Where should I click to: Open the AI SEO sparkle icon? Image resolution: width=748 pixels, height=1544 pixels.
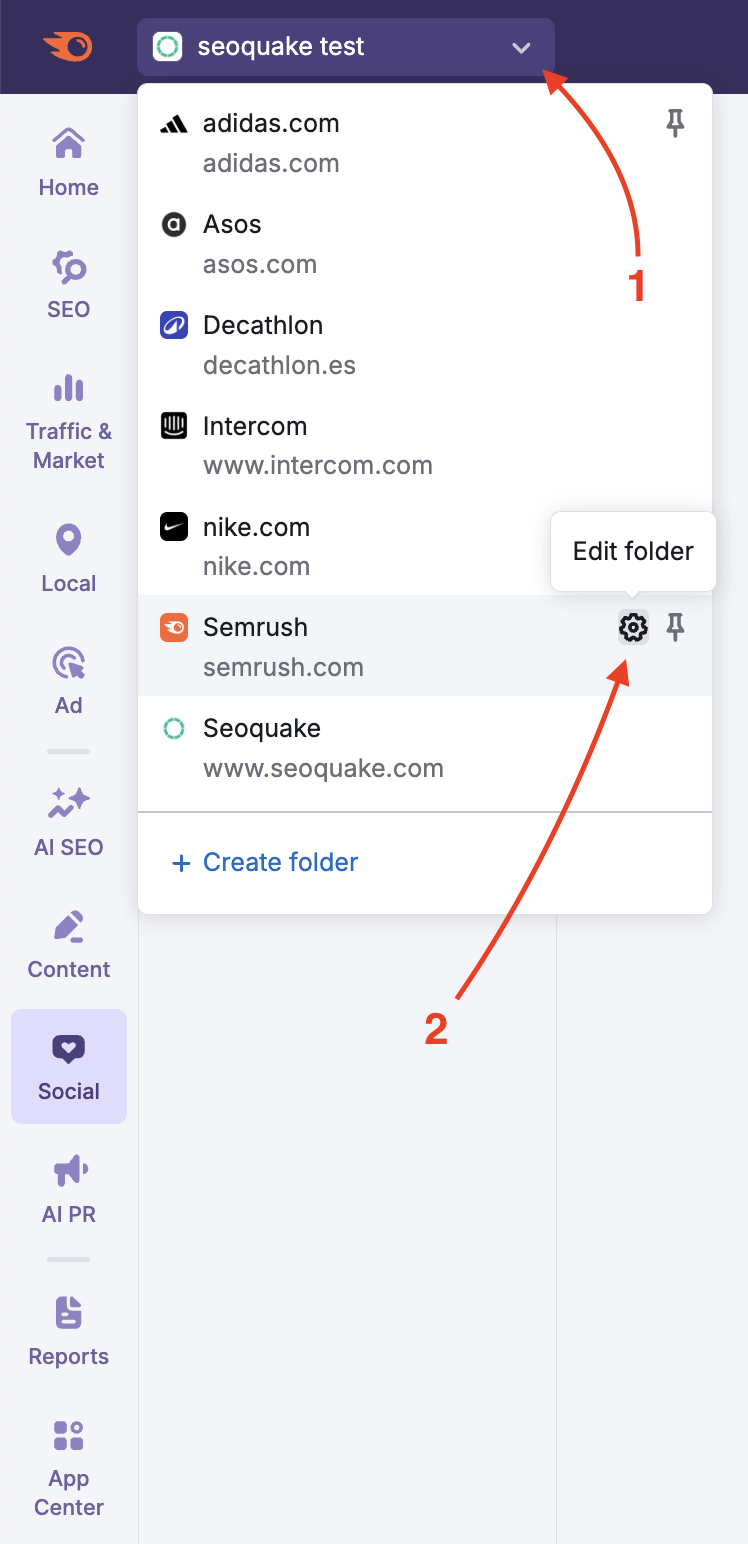(68, 803)
